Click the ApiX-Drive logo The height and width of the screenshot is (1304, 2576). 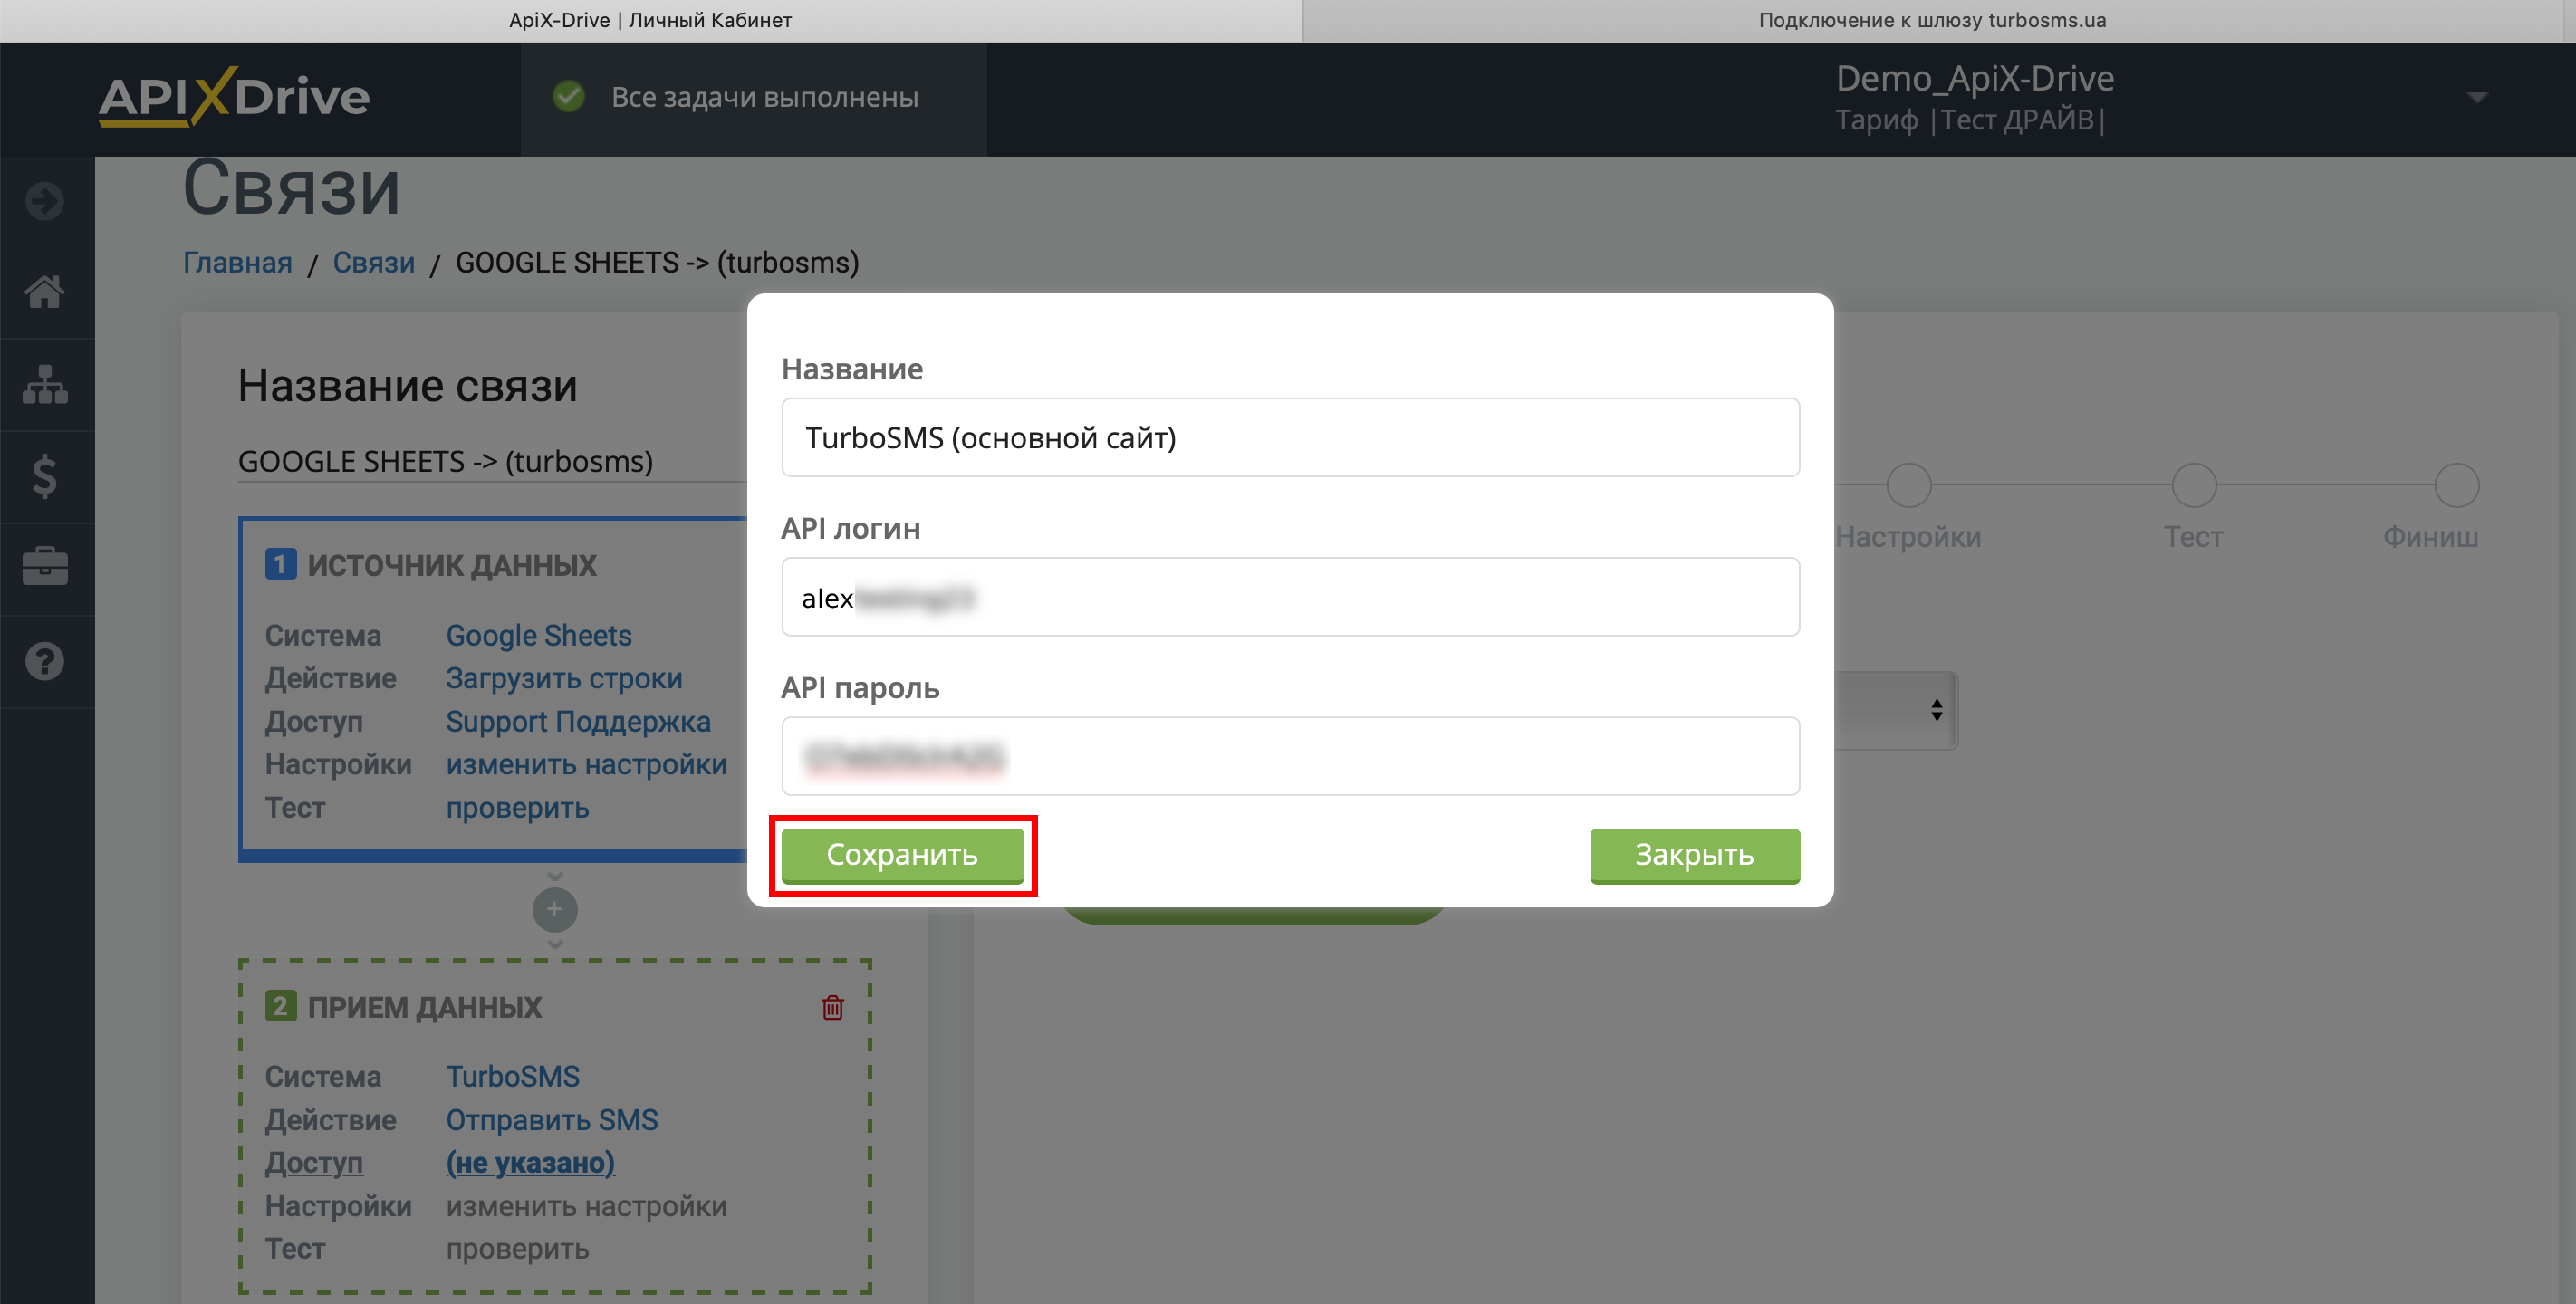pos(234,97)
